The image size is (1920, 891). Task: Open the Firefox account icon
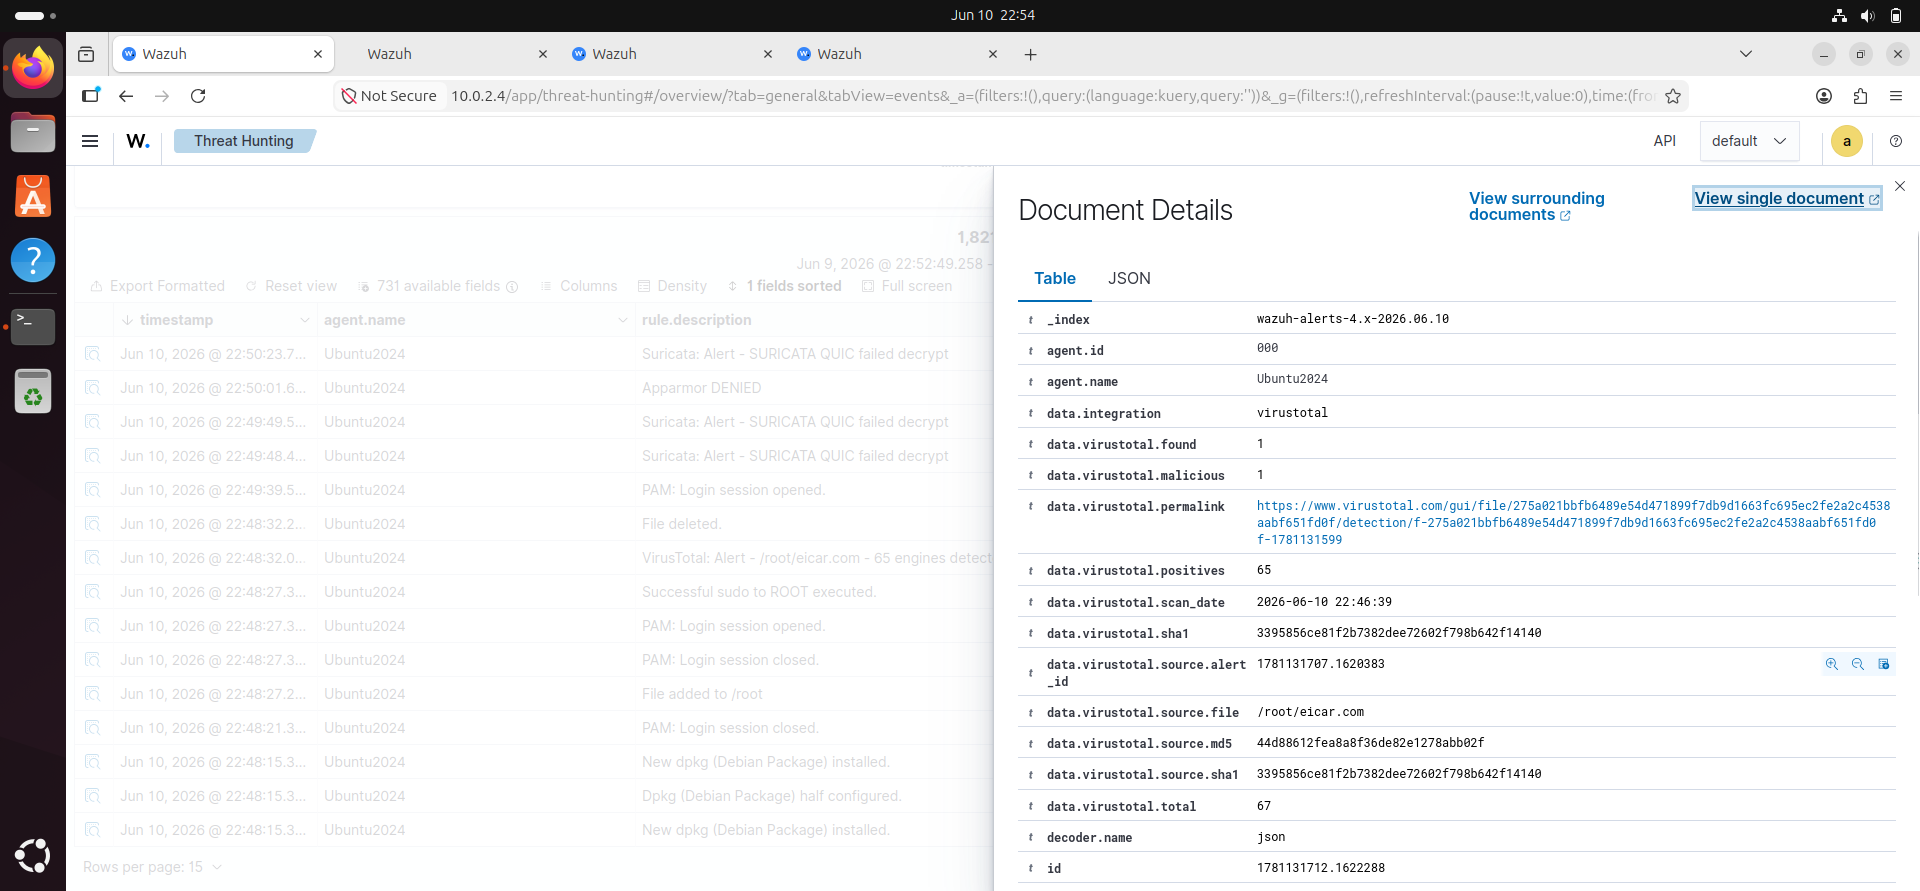(1824, 96)
